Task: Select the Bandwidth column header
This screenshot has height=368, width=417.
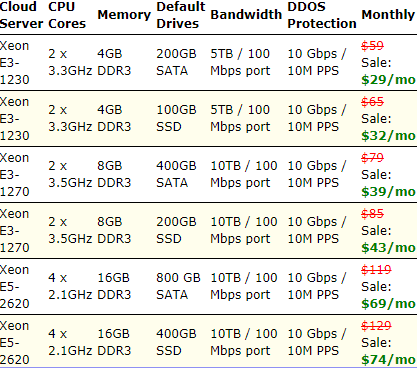Action: [246, 15]
